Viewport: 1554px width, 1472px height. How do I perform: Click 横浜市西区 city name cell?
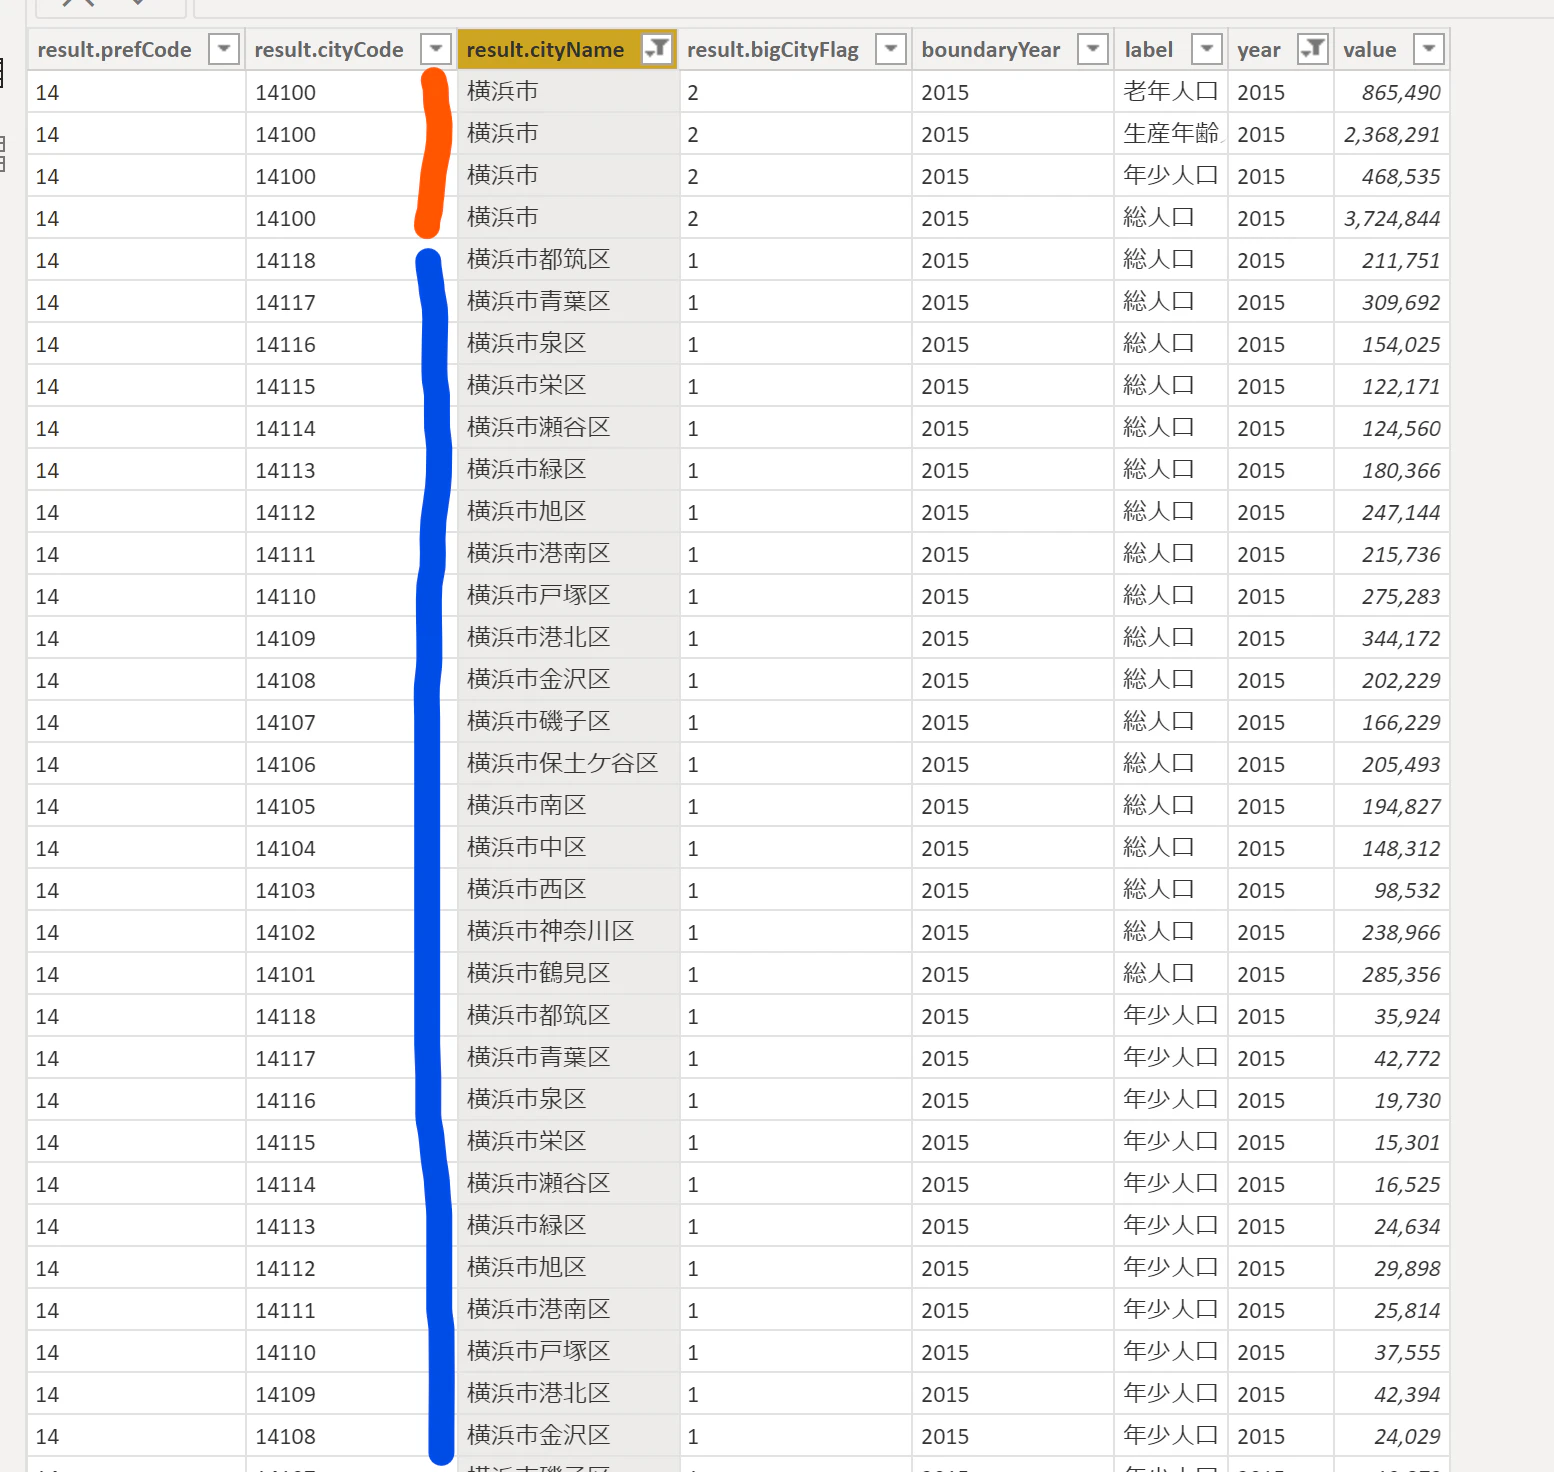coord(568,890)
